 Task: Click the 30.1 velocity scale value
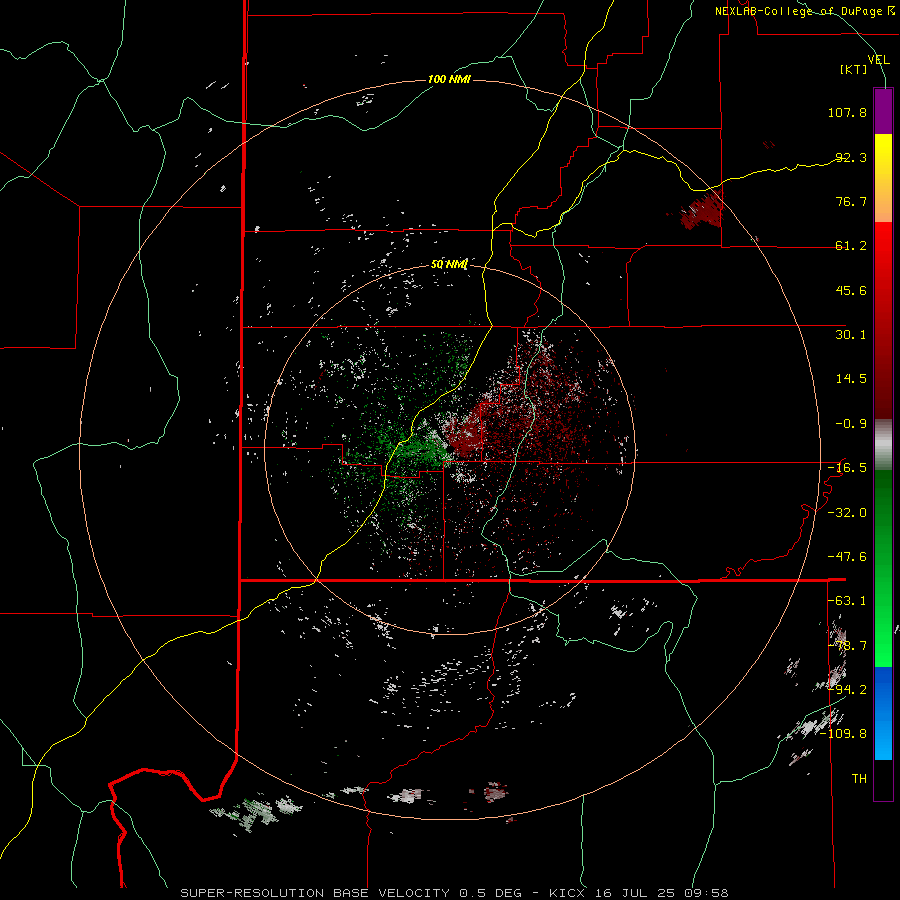click(x=851, y=335)
